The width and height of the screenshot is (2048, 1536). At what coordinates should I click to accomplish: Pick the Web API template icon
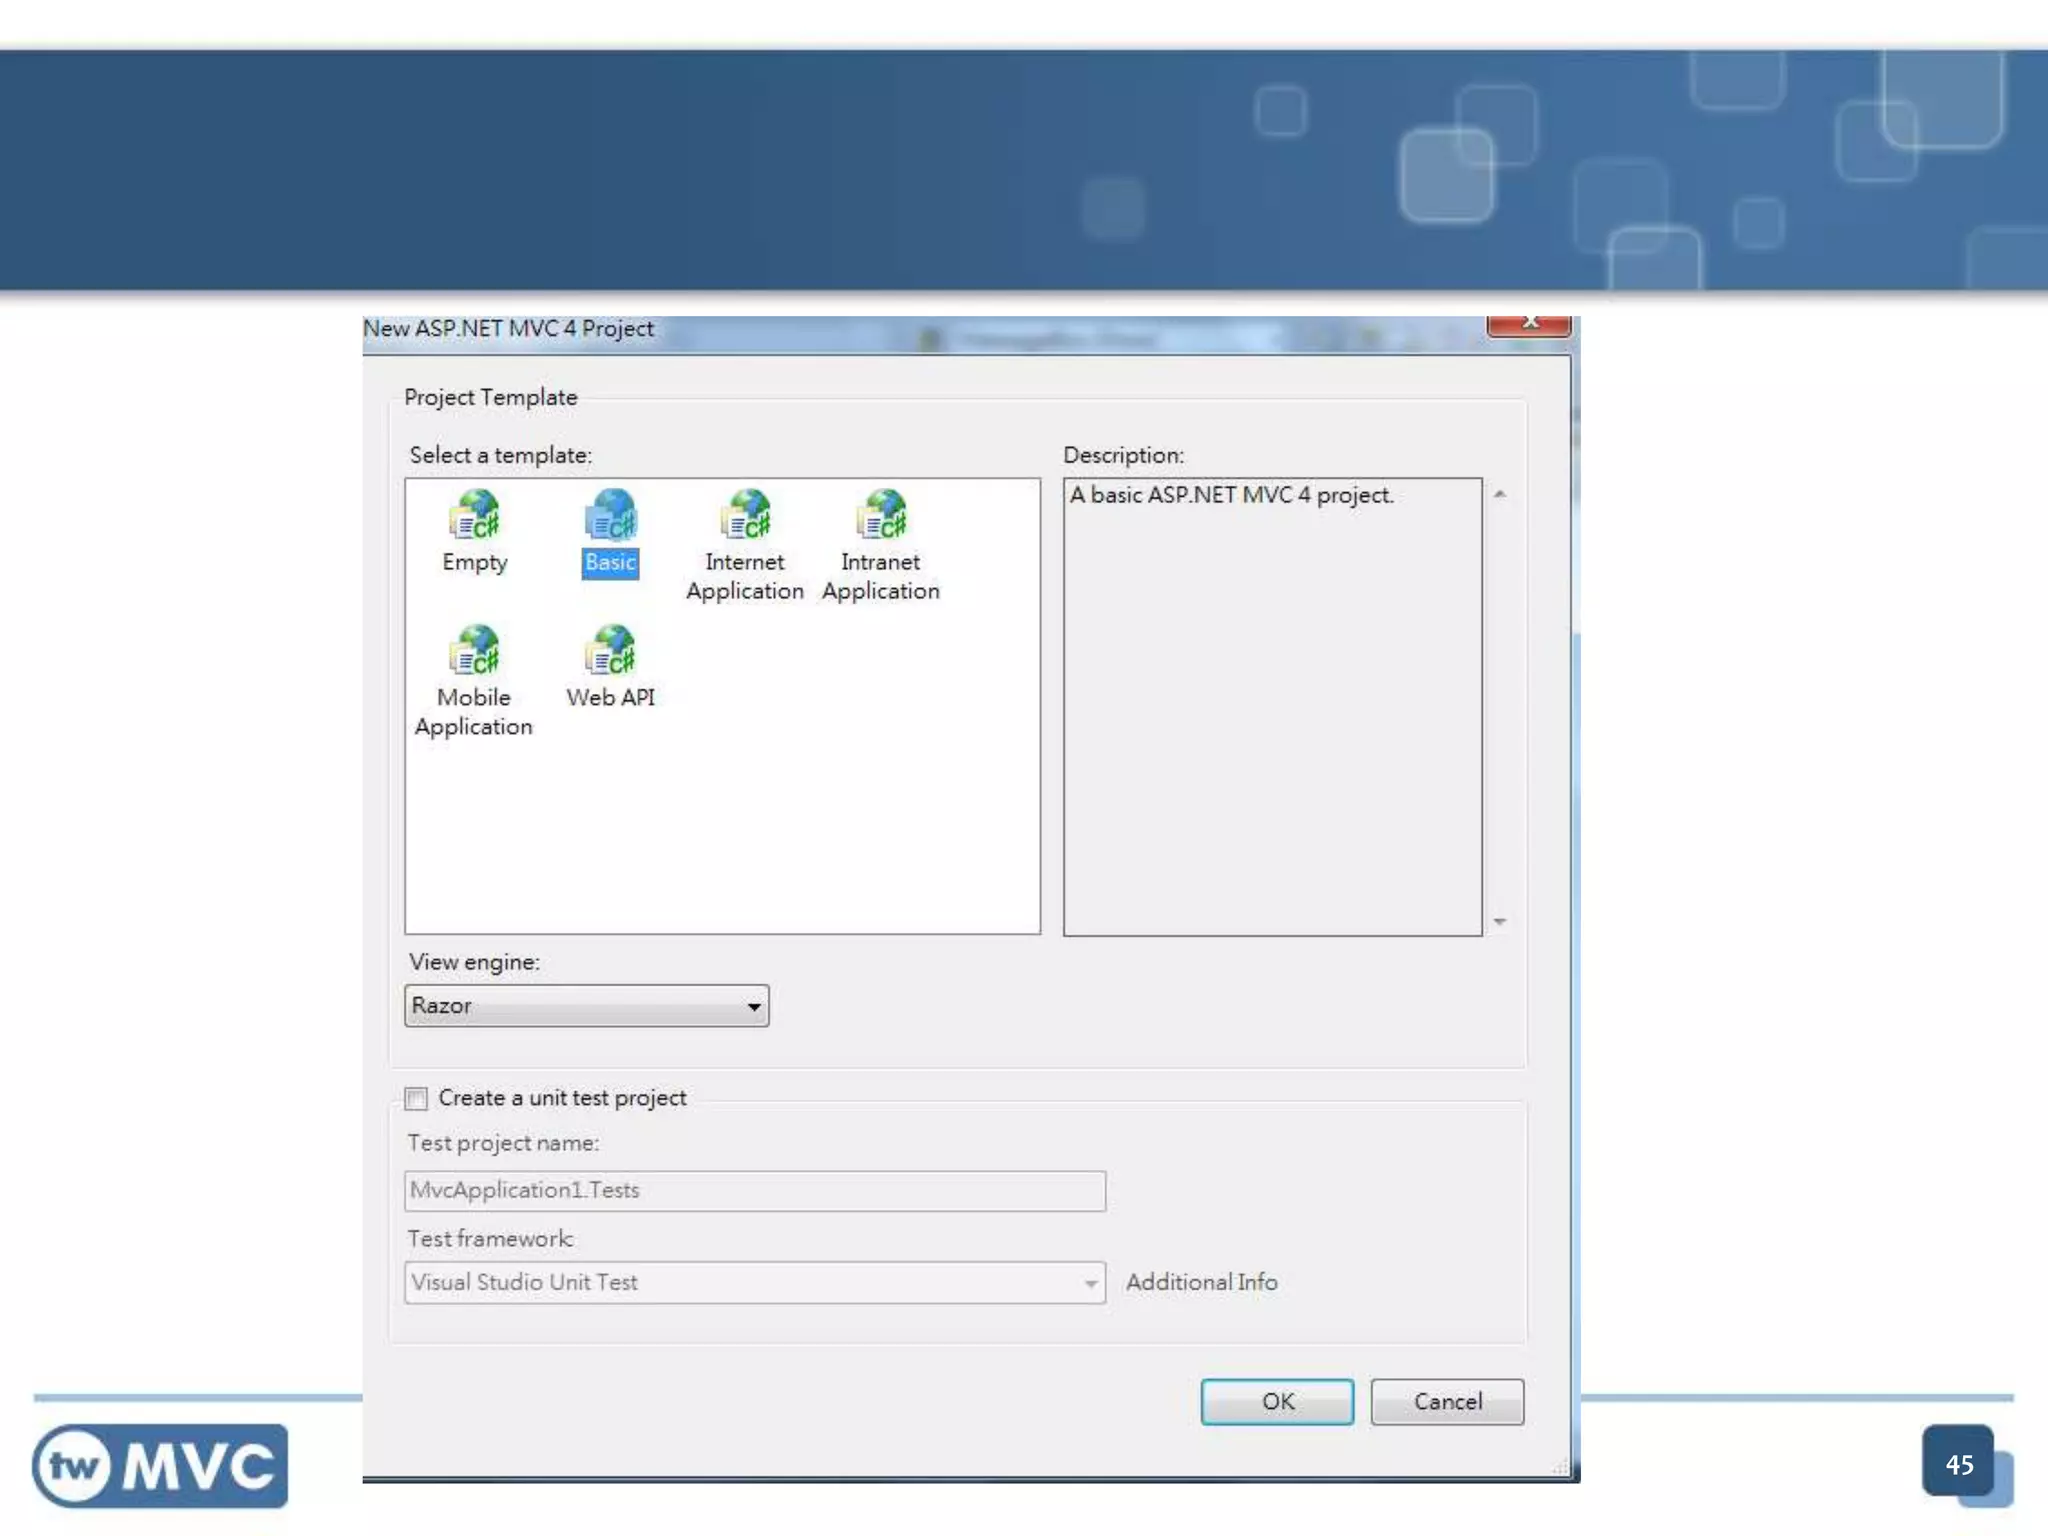pyautogui.click(x=610, y=650)
